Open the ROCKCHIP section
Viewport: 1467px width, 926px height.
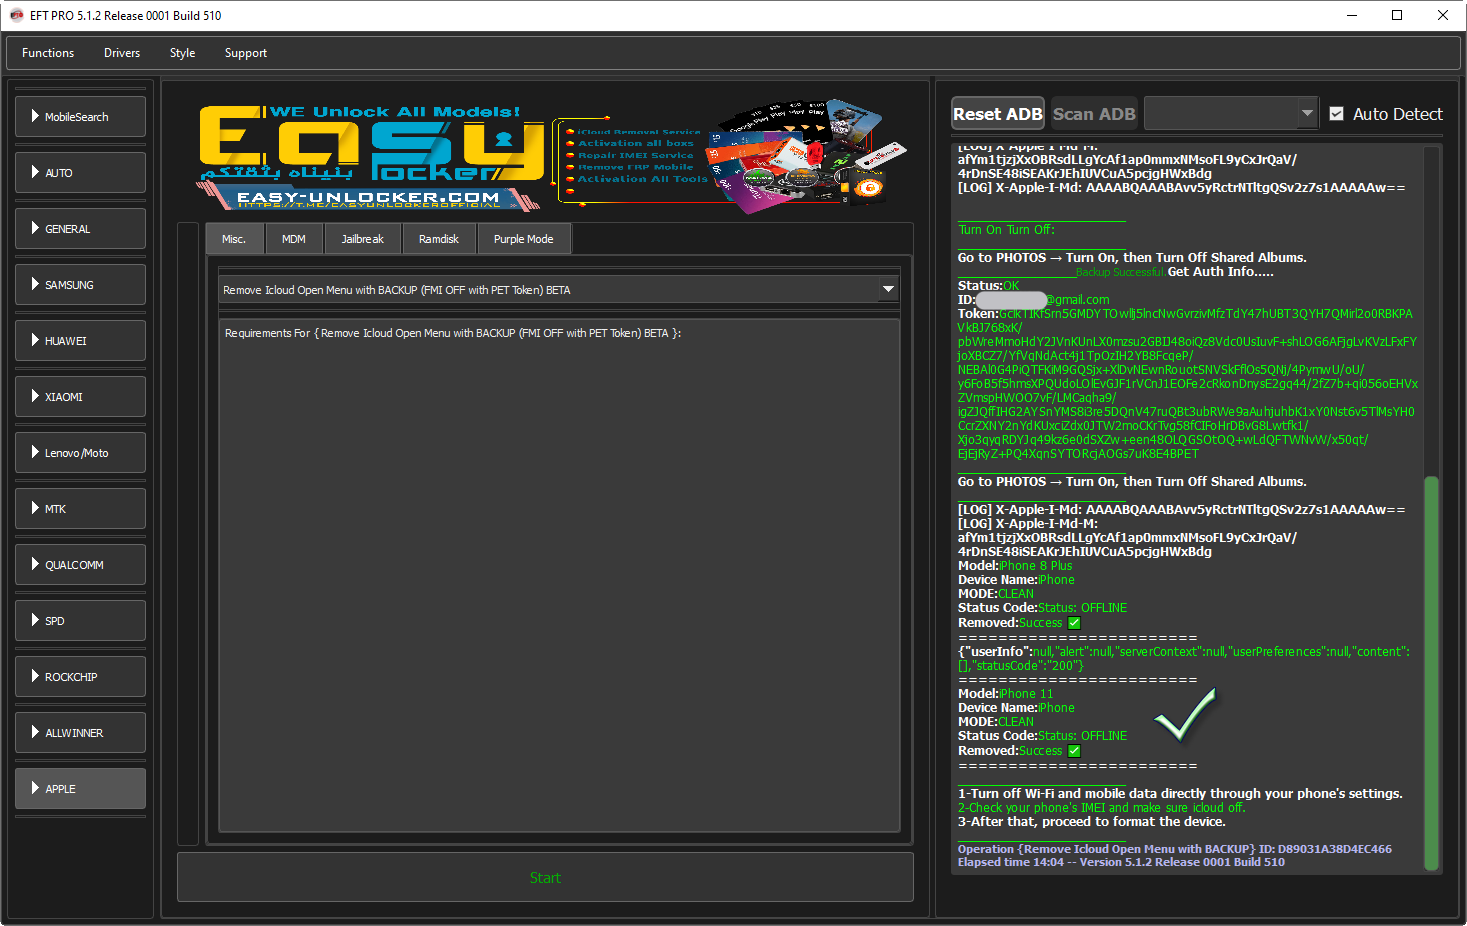[80, 677]
